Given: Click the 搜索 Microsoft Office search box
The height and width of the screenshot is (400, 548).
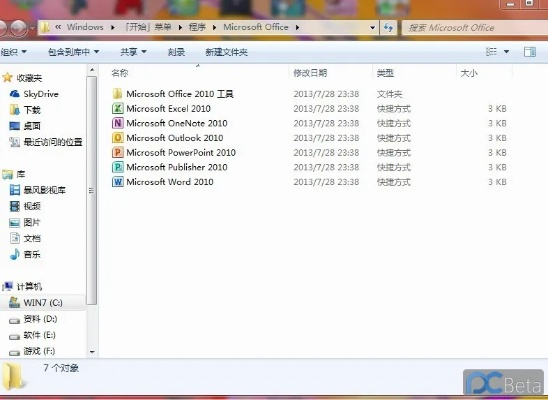Looking at the screenshot, I should (x=475, y=28).
